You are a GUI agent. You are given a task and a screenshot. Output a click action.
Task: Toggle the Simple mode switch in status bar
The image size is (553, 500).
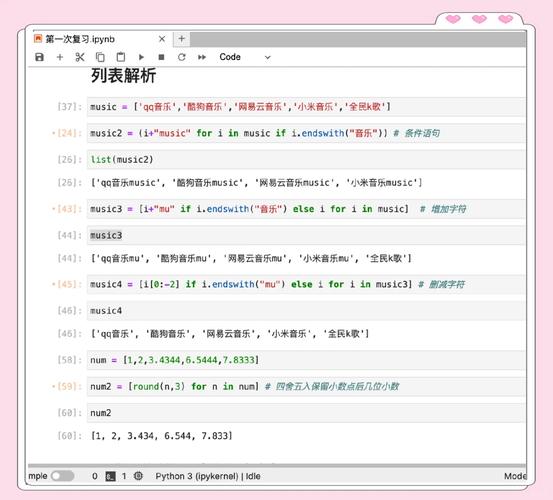(x=63, y=476)
